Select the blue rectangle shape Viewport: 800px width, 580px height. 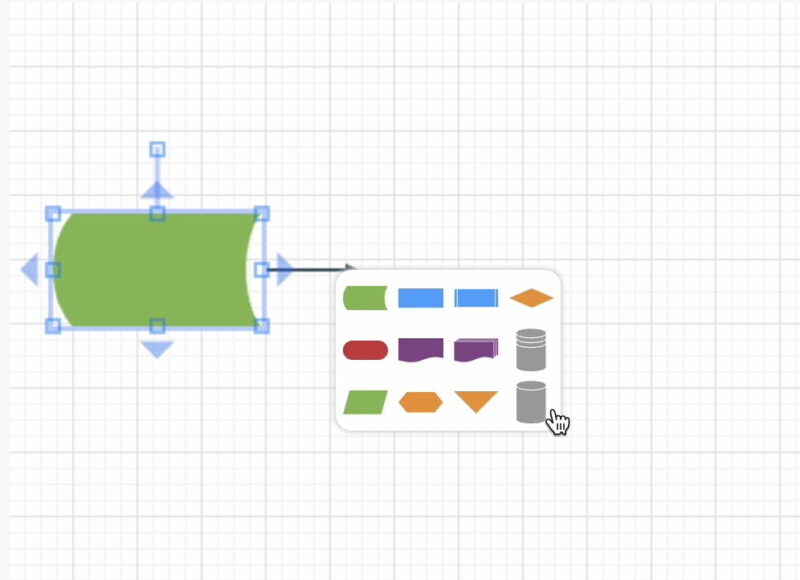coord(420,296)
